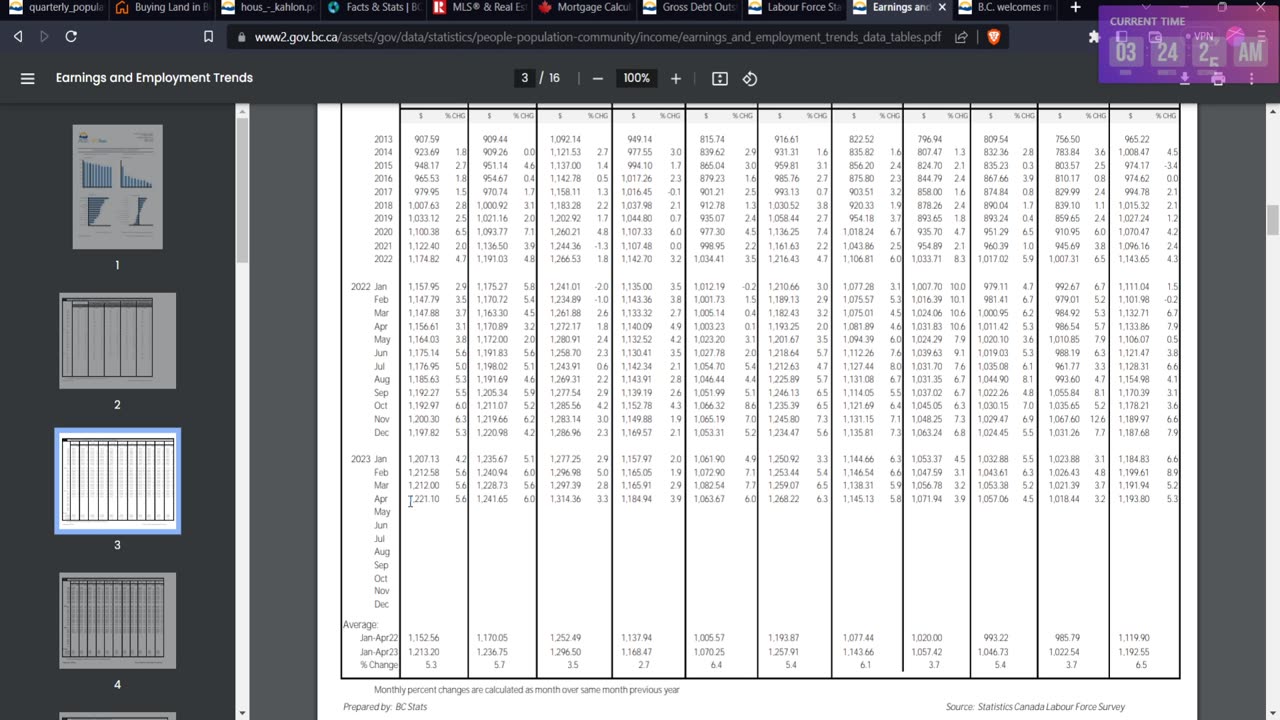1280x720 pixels.
Task: Click the 2023 Apr value 1,221.10
Action: (422, 498)
